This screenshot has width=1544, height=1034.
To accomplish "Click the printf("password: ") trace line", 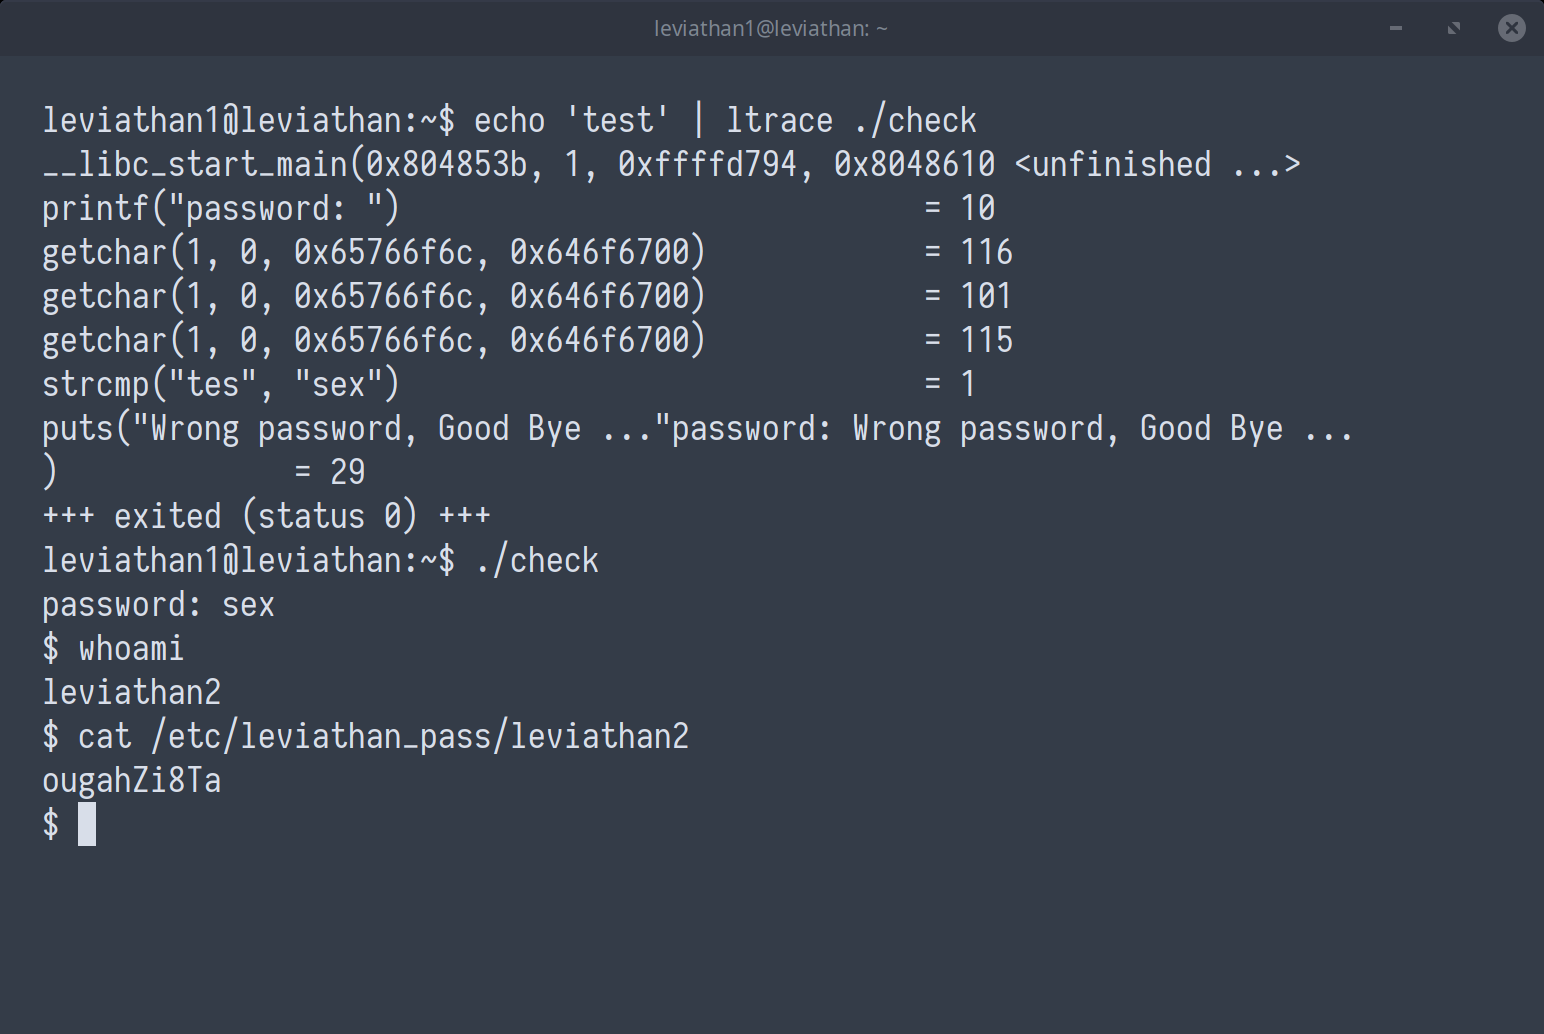I will [x=220, y=209].
